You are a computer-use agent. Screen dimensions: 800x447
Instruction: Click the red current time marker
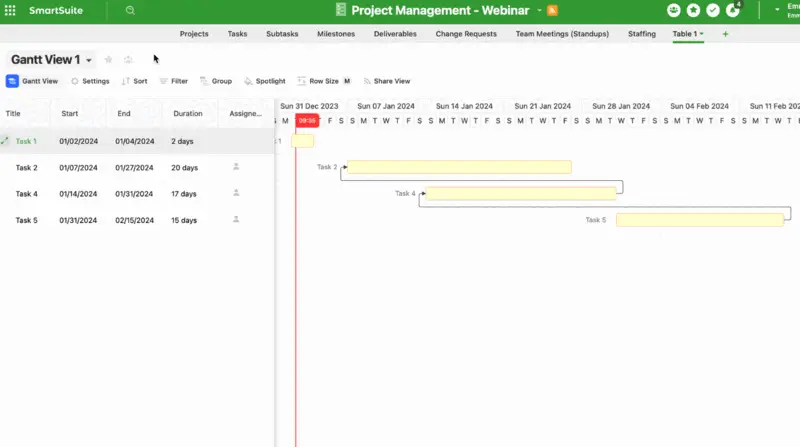307,120
